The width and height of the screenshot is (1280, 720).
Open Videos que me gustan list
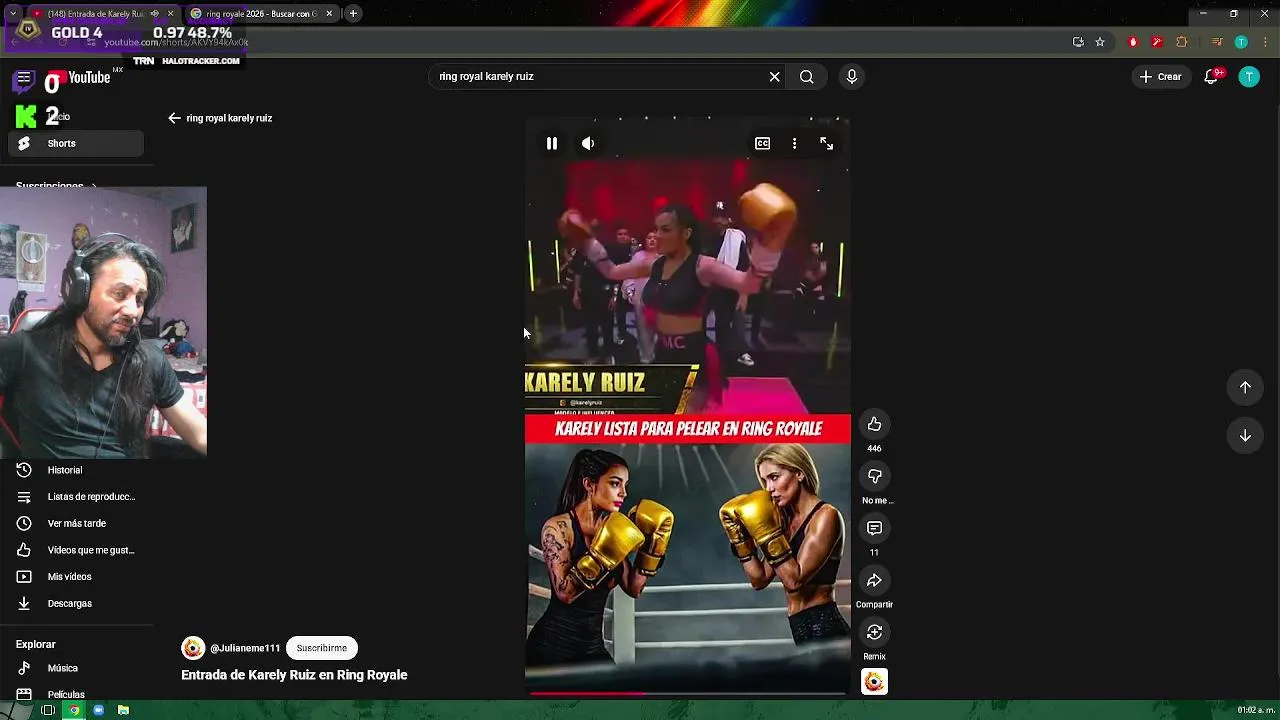pyautogui.click(x=76, y=550)
